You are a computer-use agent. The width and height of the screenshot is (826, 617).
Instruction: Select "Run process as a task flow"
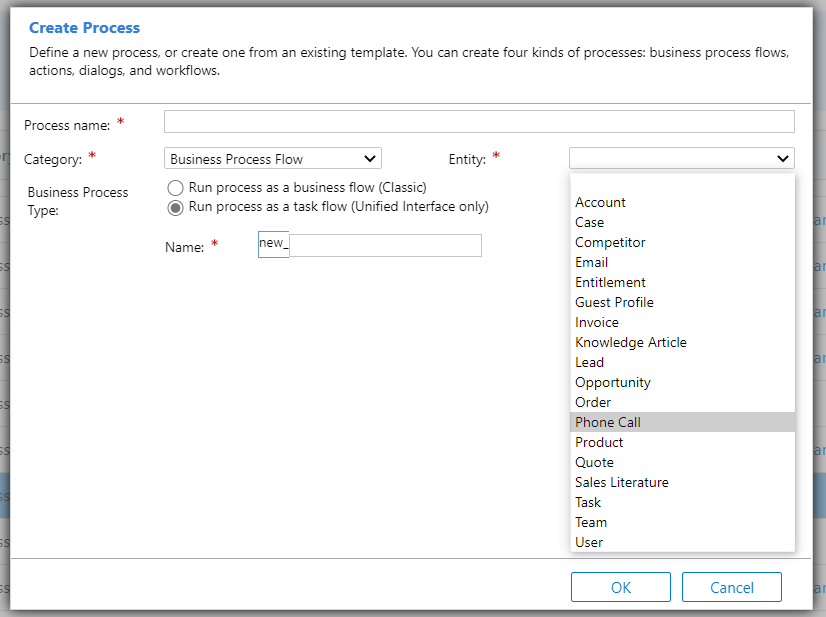pyautogui.click(x=175, y=208)
